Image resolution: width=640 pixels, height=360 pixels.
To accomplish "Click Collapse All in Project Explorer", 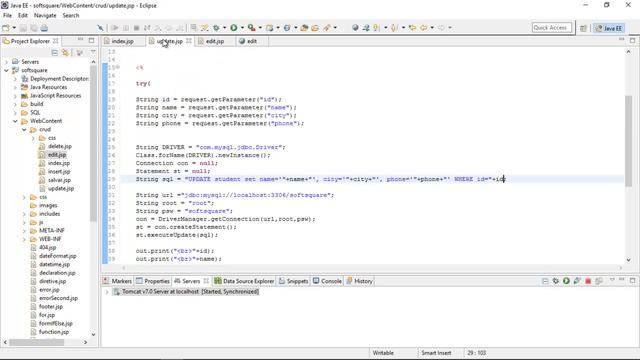I will 55,52.
